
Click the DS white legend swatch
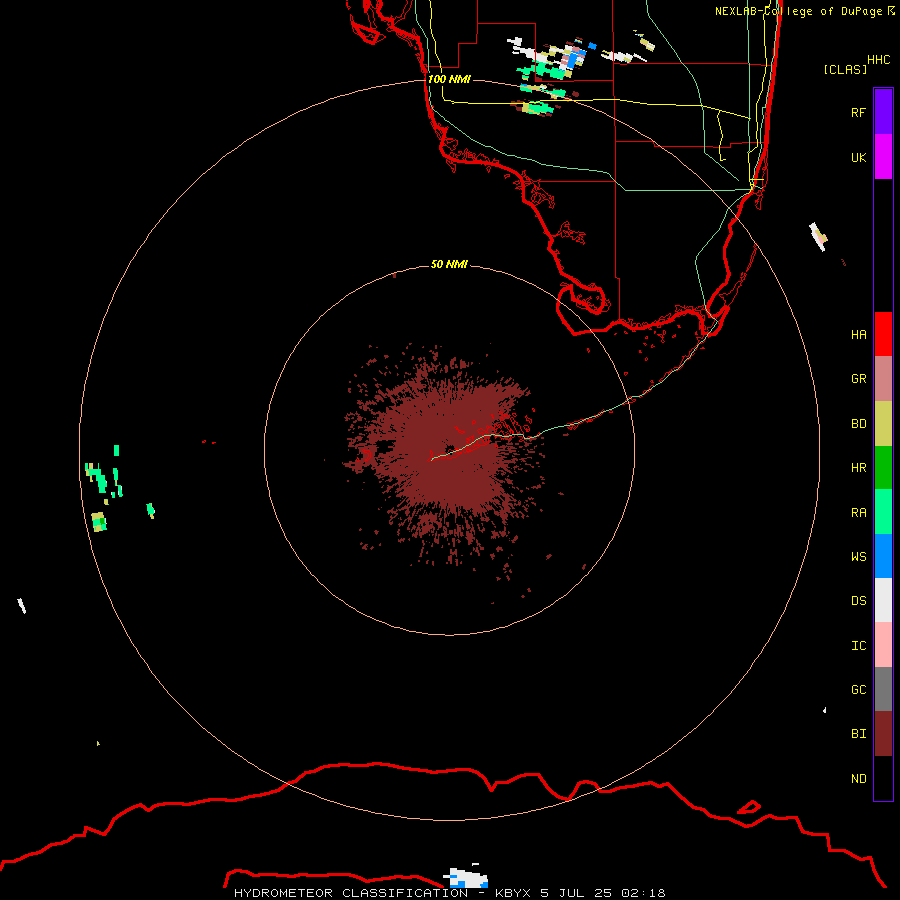(x=883, y=600)
